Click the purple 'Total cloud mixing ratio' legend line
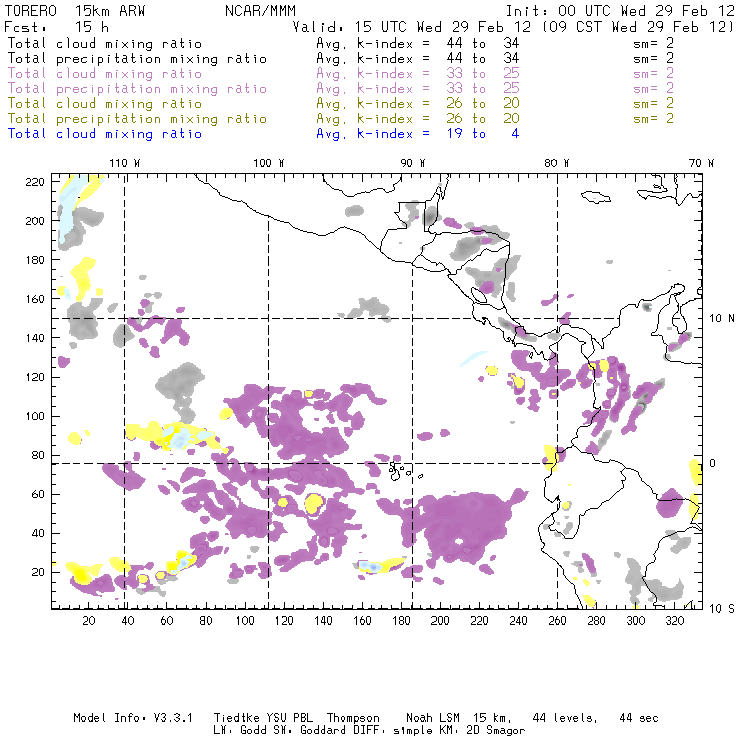The width and height of the screenshot is (740, 740). click(x=105, y=74)
